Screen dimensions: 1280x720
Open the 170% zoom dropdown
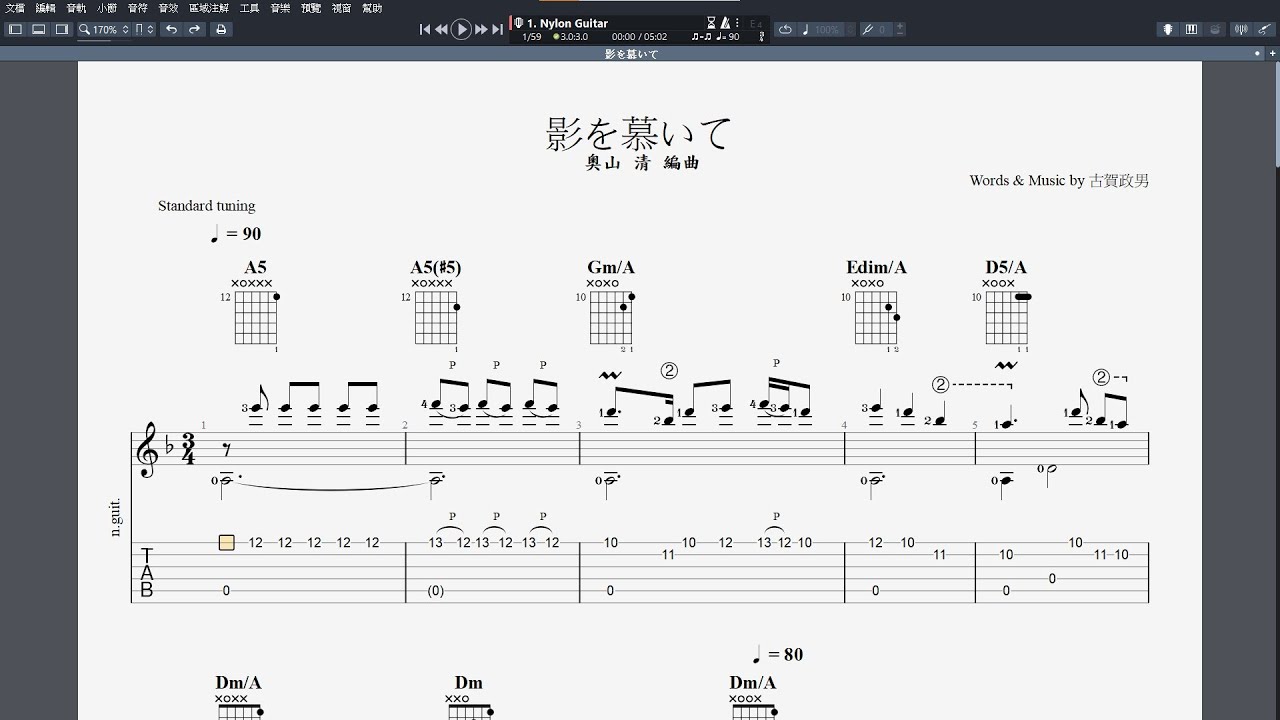[110, 30]
